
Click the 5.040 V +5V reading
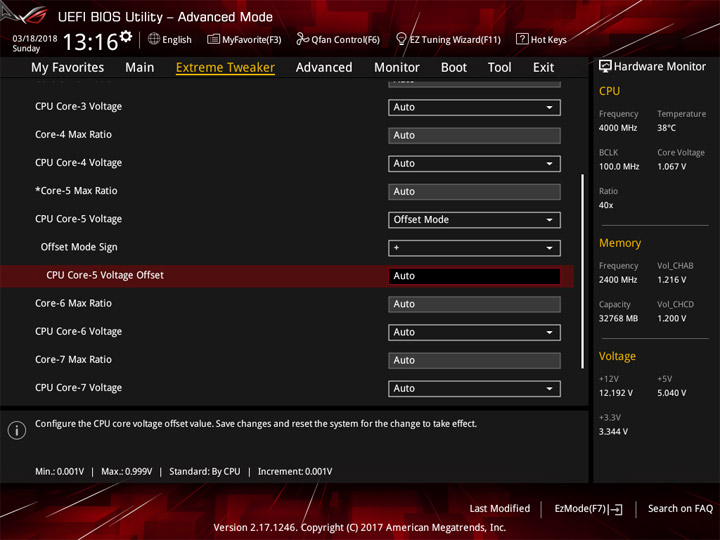672,394
